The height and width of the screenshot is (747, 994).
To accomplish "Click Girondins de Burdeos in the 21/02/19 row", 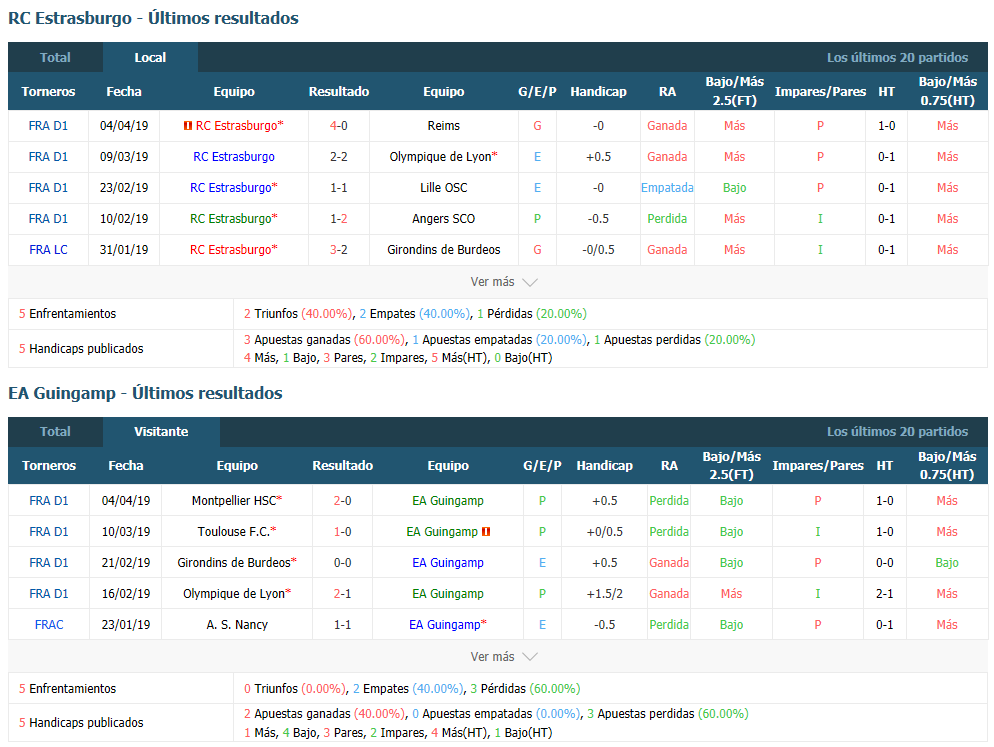I will click(x=234, y=563).
